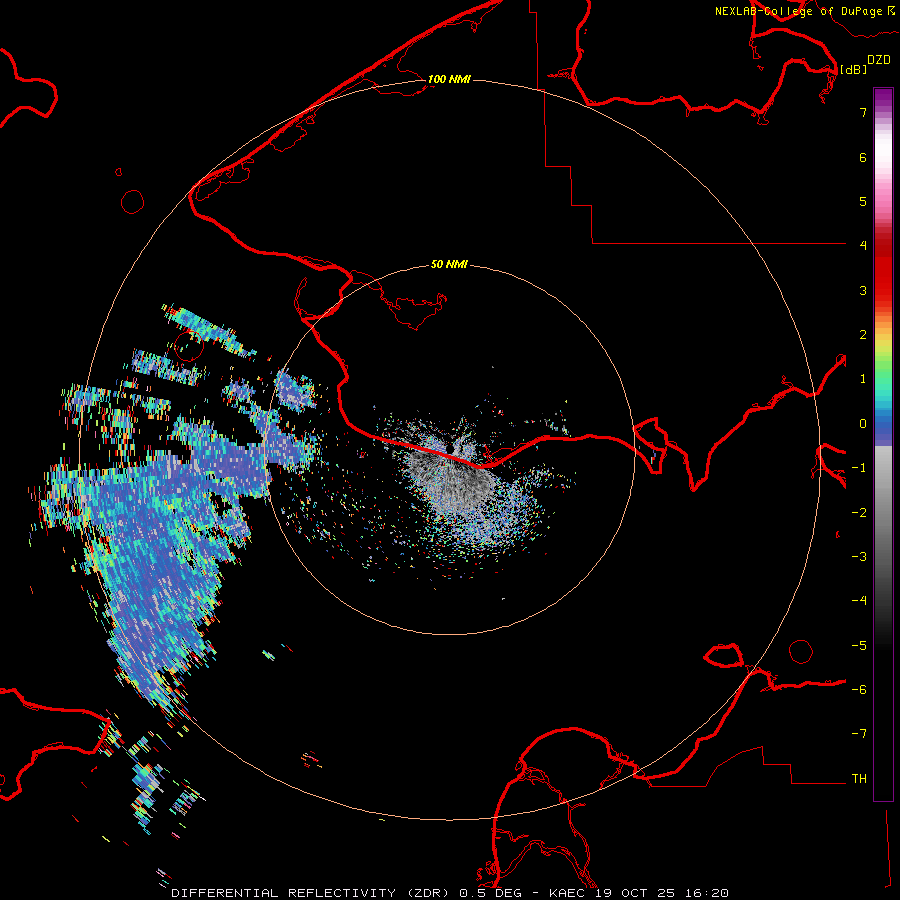The width and height of the screenshot is (900, 900).
Task: Click the gray band of color bar near -2
Action: point(883,513)
